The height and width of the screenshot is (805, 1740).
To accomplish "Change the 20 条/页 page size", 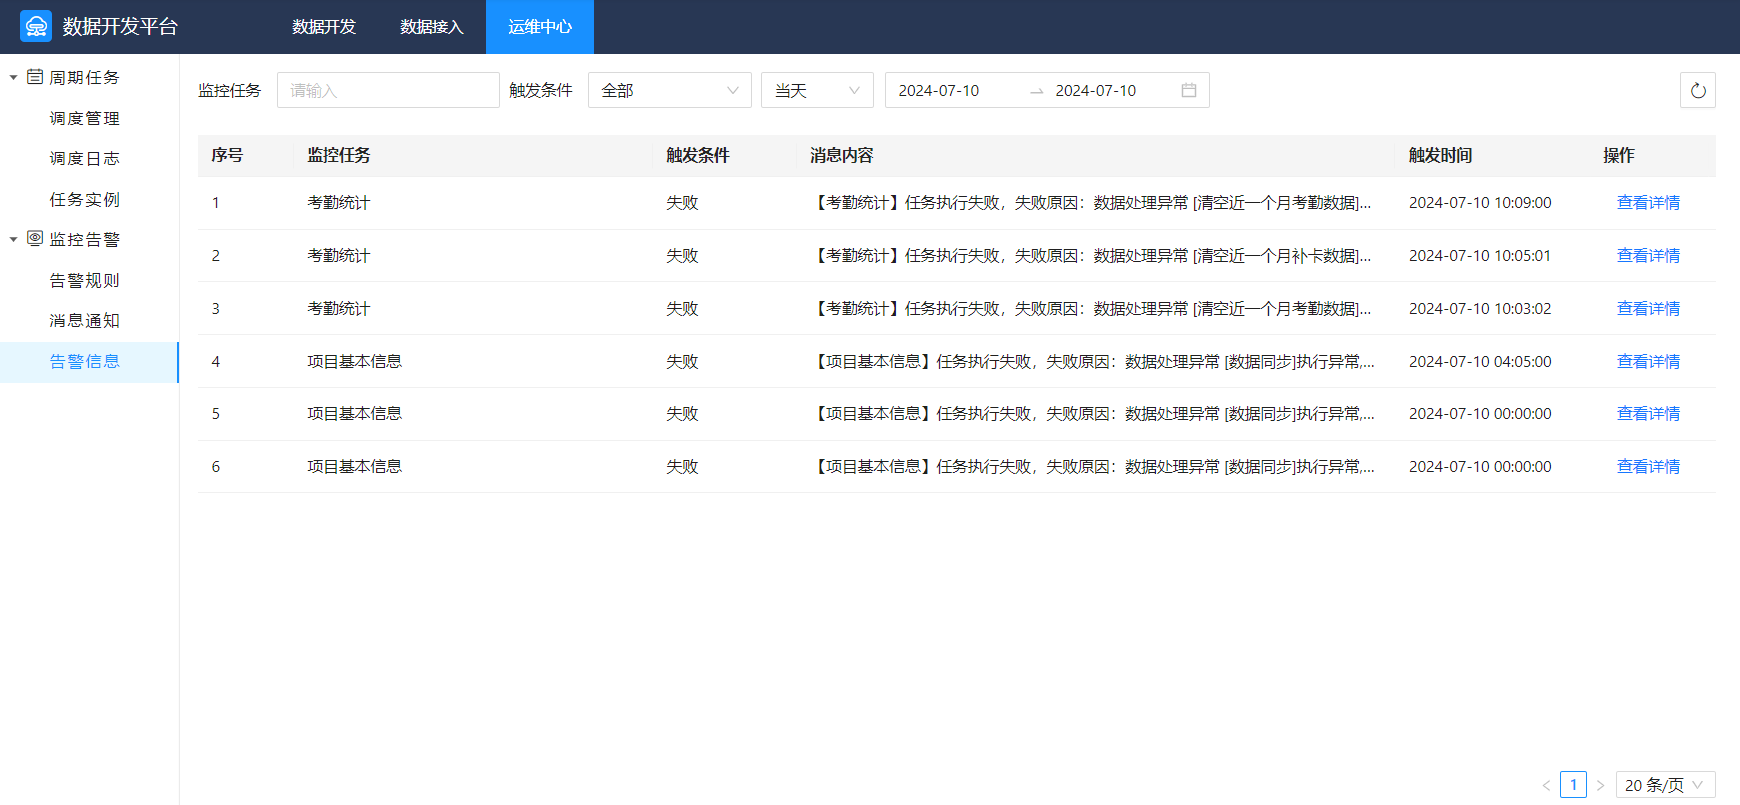I will [x=1664, y=785].
